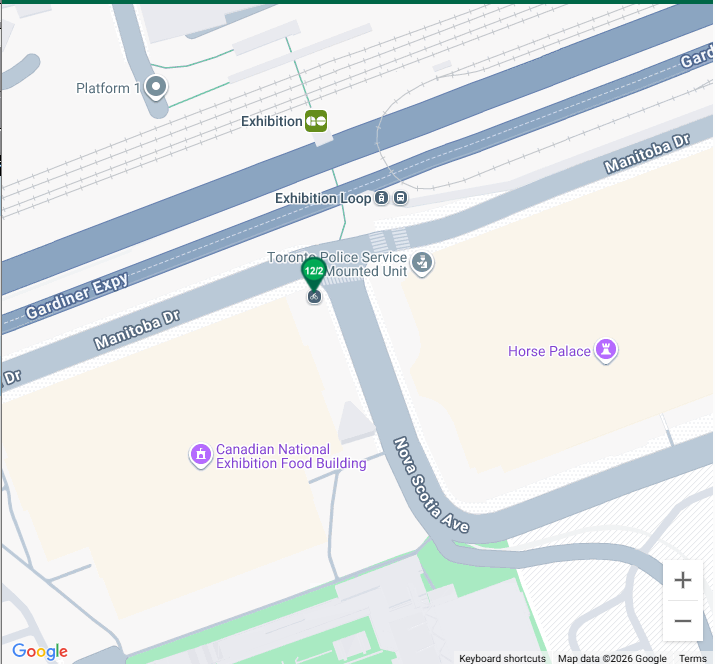Viewport: 715px width, 664px height.
Task: Select the bike share icon below marker
Action: click(x=314, y=297)
